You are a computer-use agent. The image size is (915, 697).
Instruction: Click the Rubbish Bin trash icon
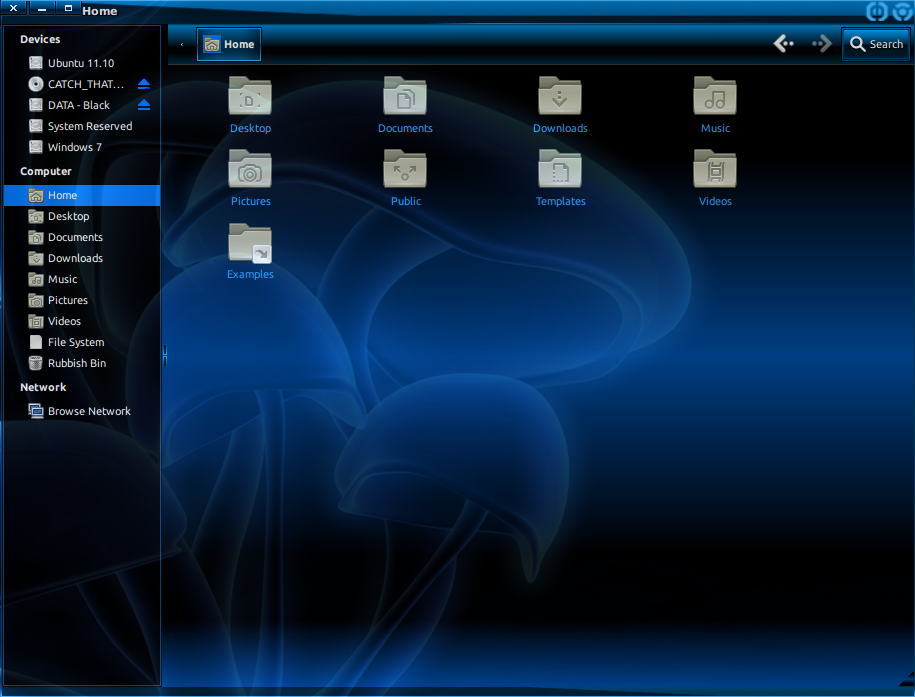36,363
